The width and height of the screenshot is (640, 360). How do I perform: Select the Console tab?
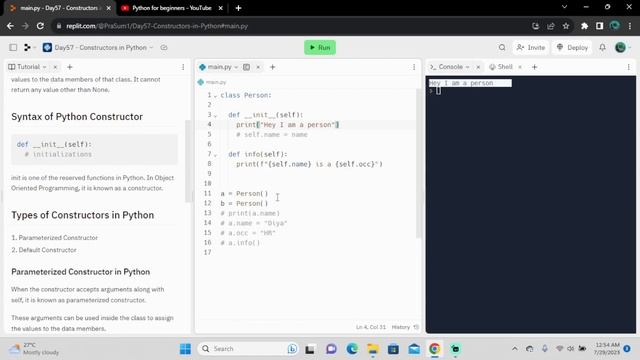(x=450, y=67)
